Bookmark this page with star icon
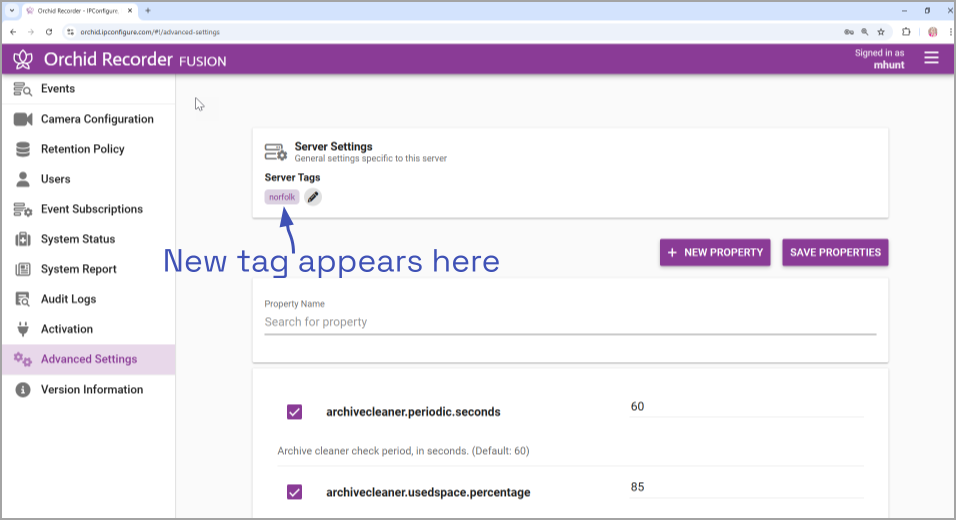 pyautogui.click(x=881, y=32)
